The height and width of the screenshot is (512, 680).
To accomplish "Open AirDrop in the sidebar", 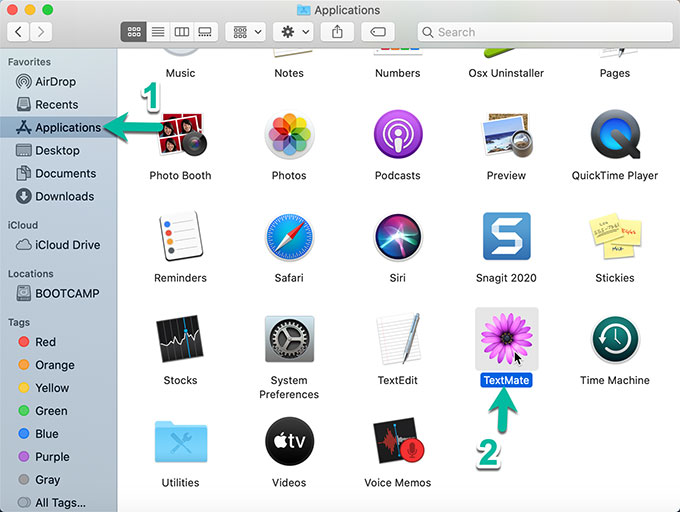I will 59,82.
